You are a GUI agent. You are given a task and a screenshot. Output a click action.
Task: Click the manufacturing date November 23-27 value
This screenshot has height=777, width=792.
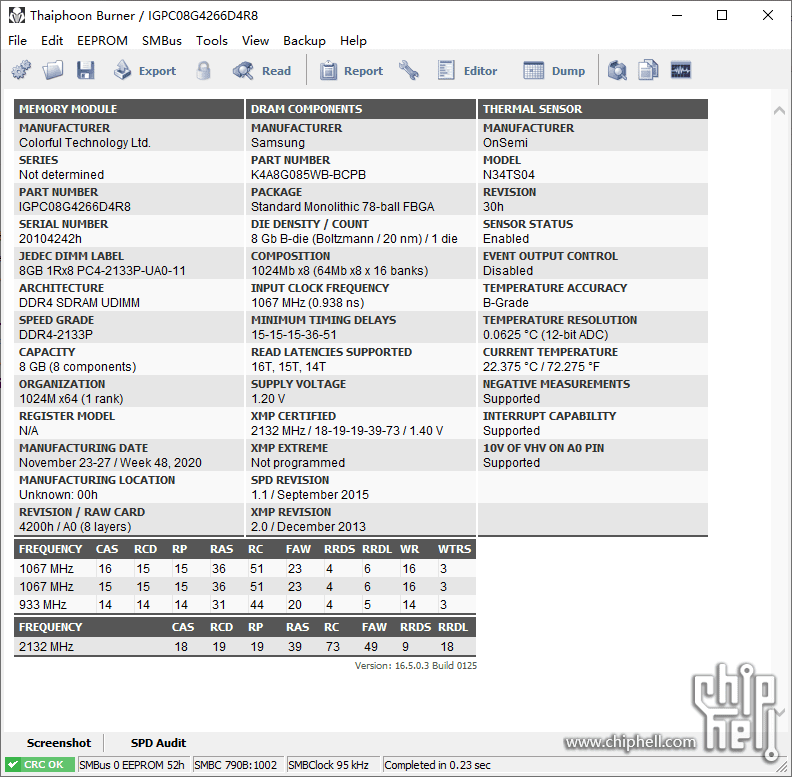click(x=110, y=463)
